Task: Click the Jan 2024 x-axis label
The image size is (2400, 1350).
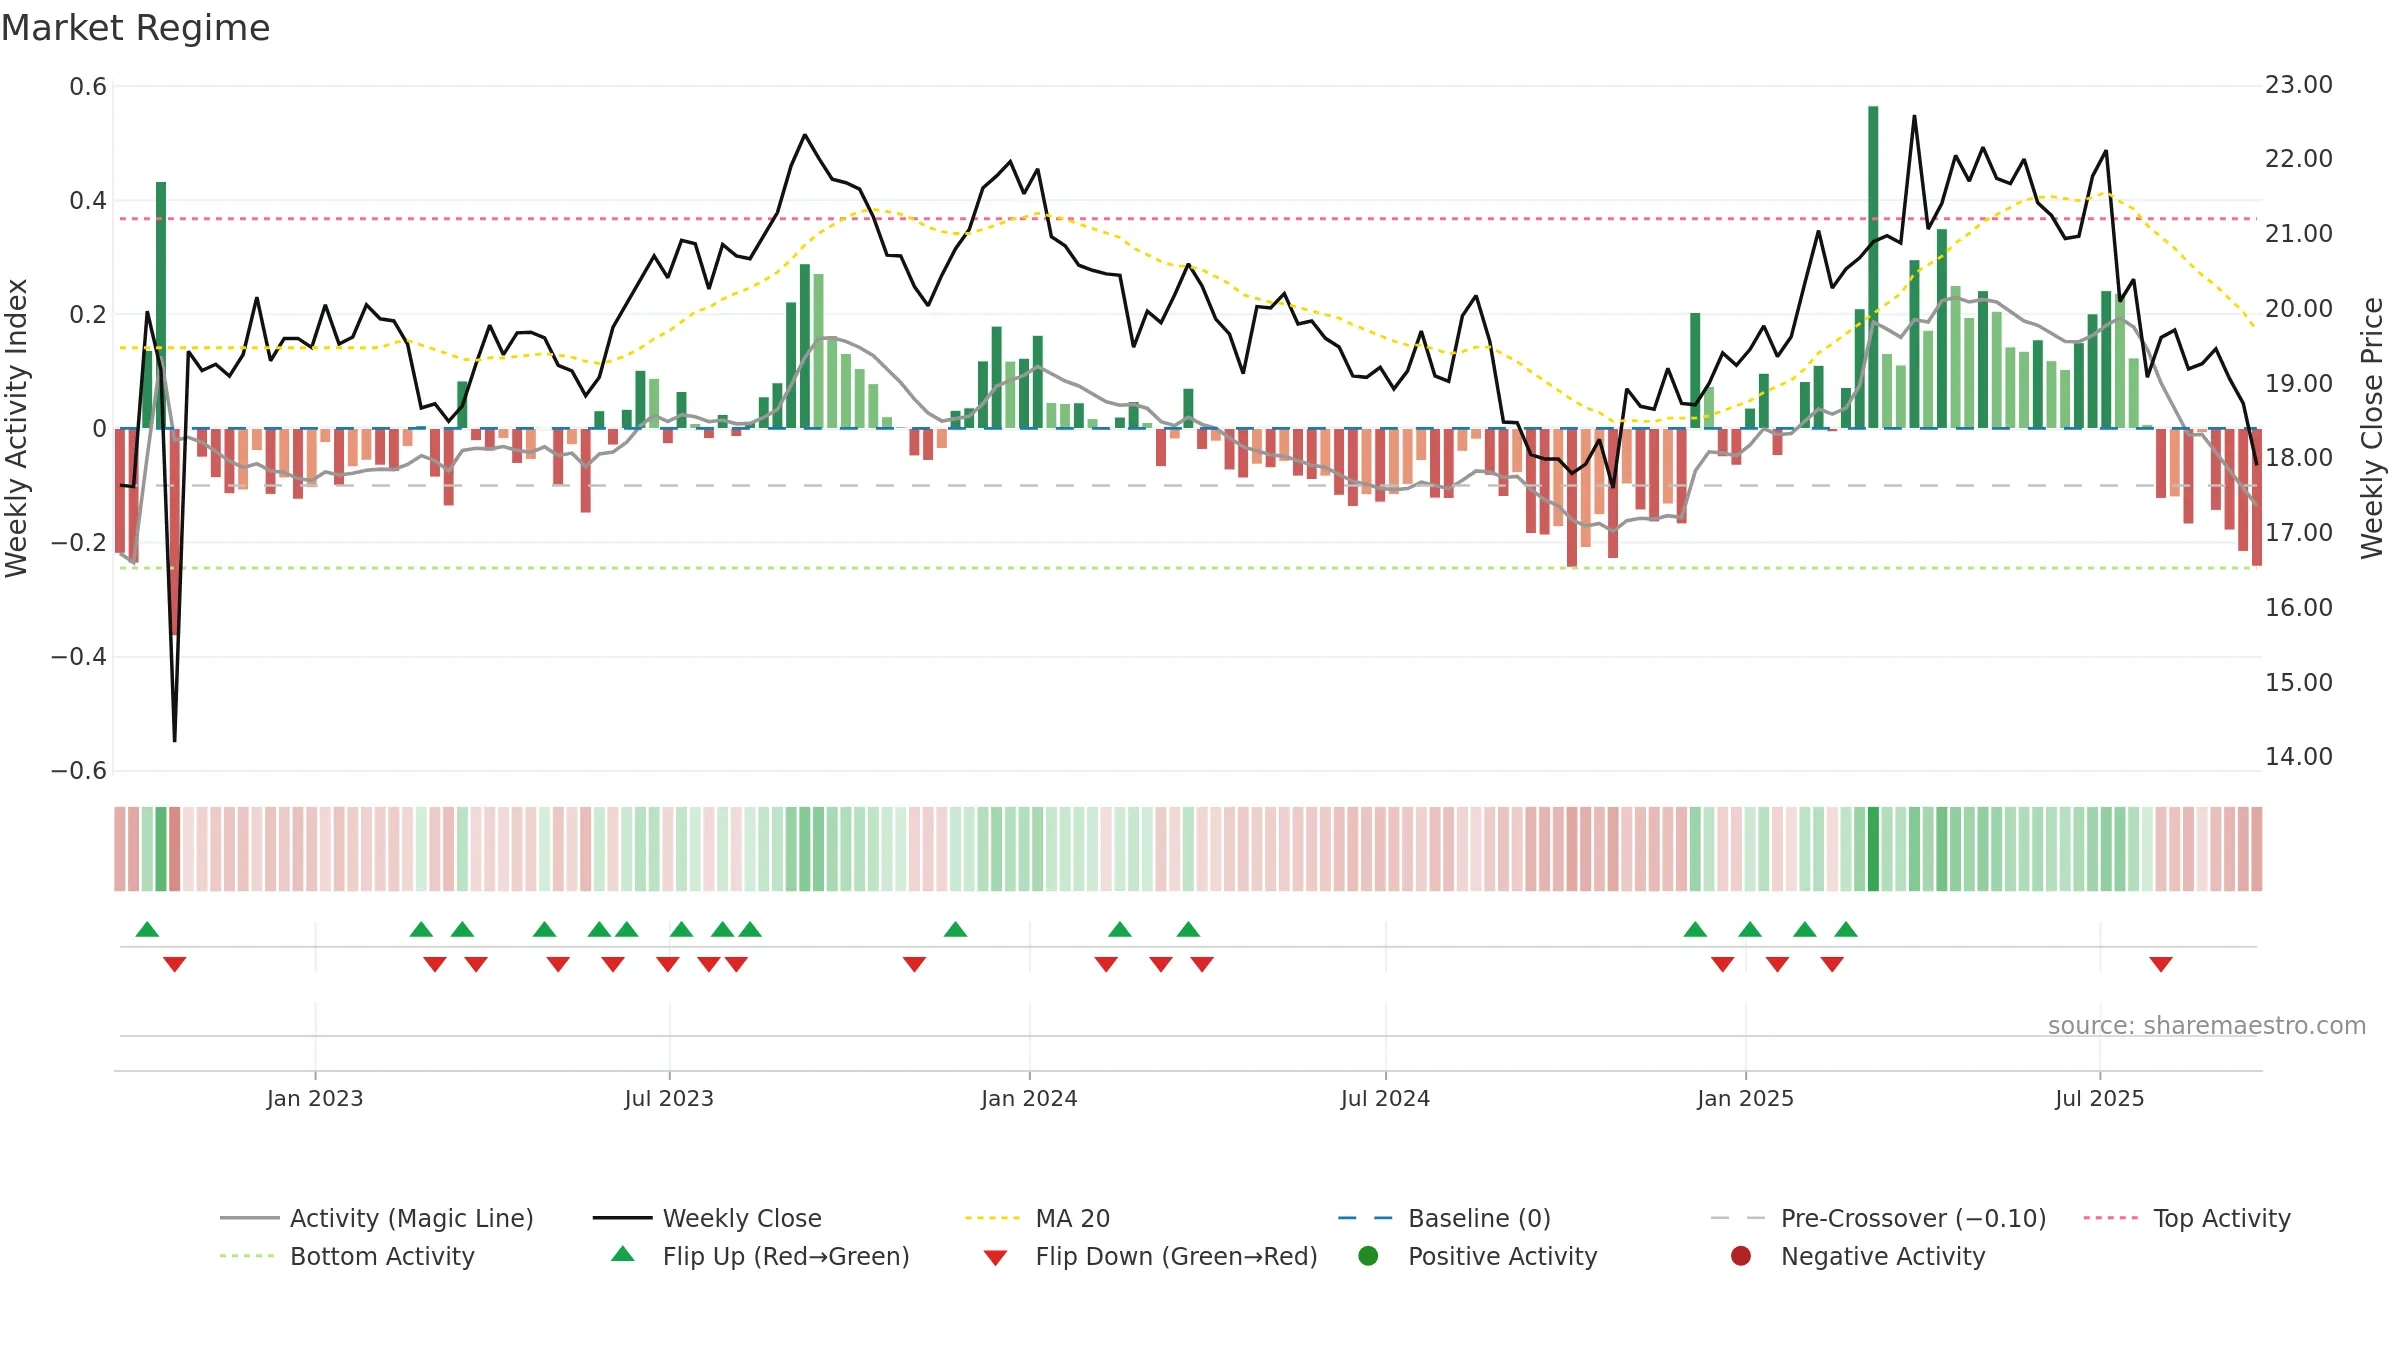Action: click(x=1029, y=1098)
